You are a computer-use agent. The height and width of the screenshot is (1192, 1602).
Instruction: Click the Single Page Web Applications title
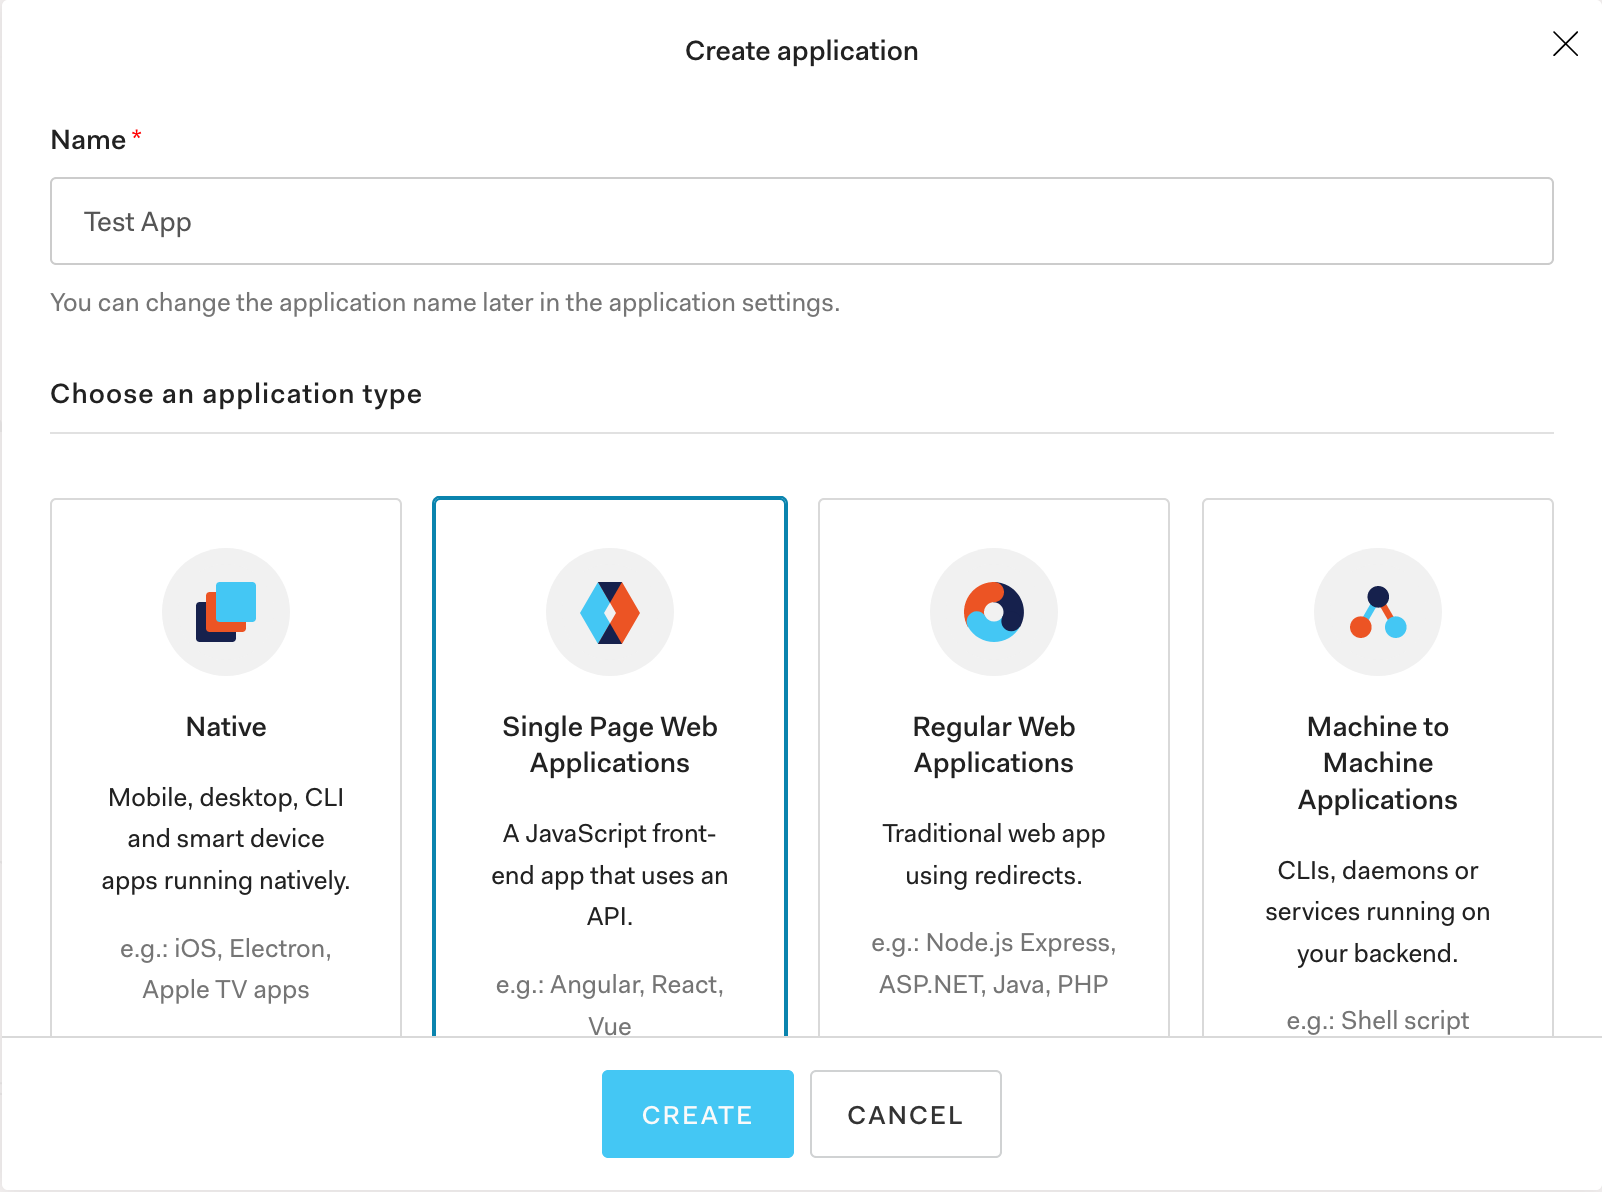(610, 745)
